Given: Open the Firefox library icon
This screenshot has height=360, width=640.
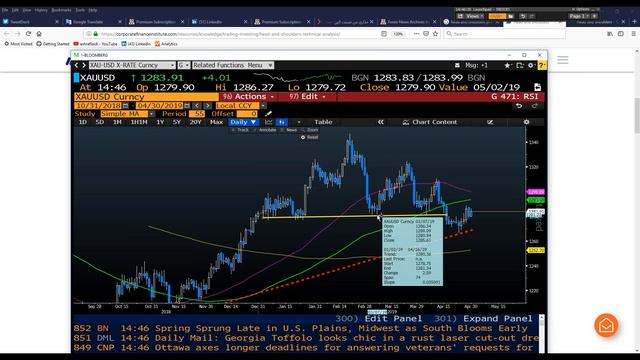Looking at the screenshot, I should (x=610, y=34).
